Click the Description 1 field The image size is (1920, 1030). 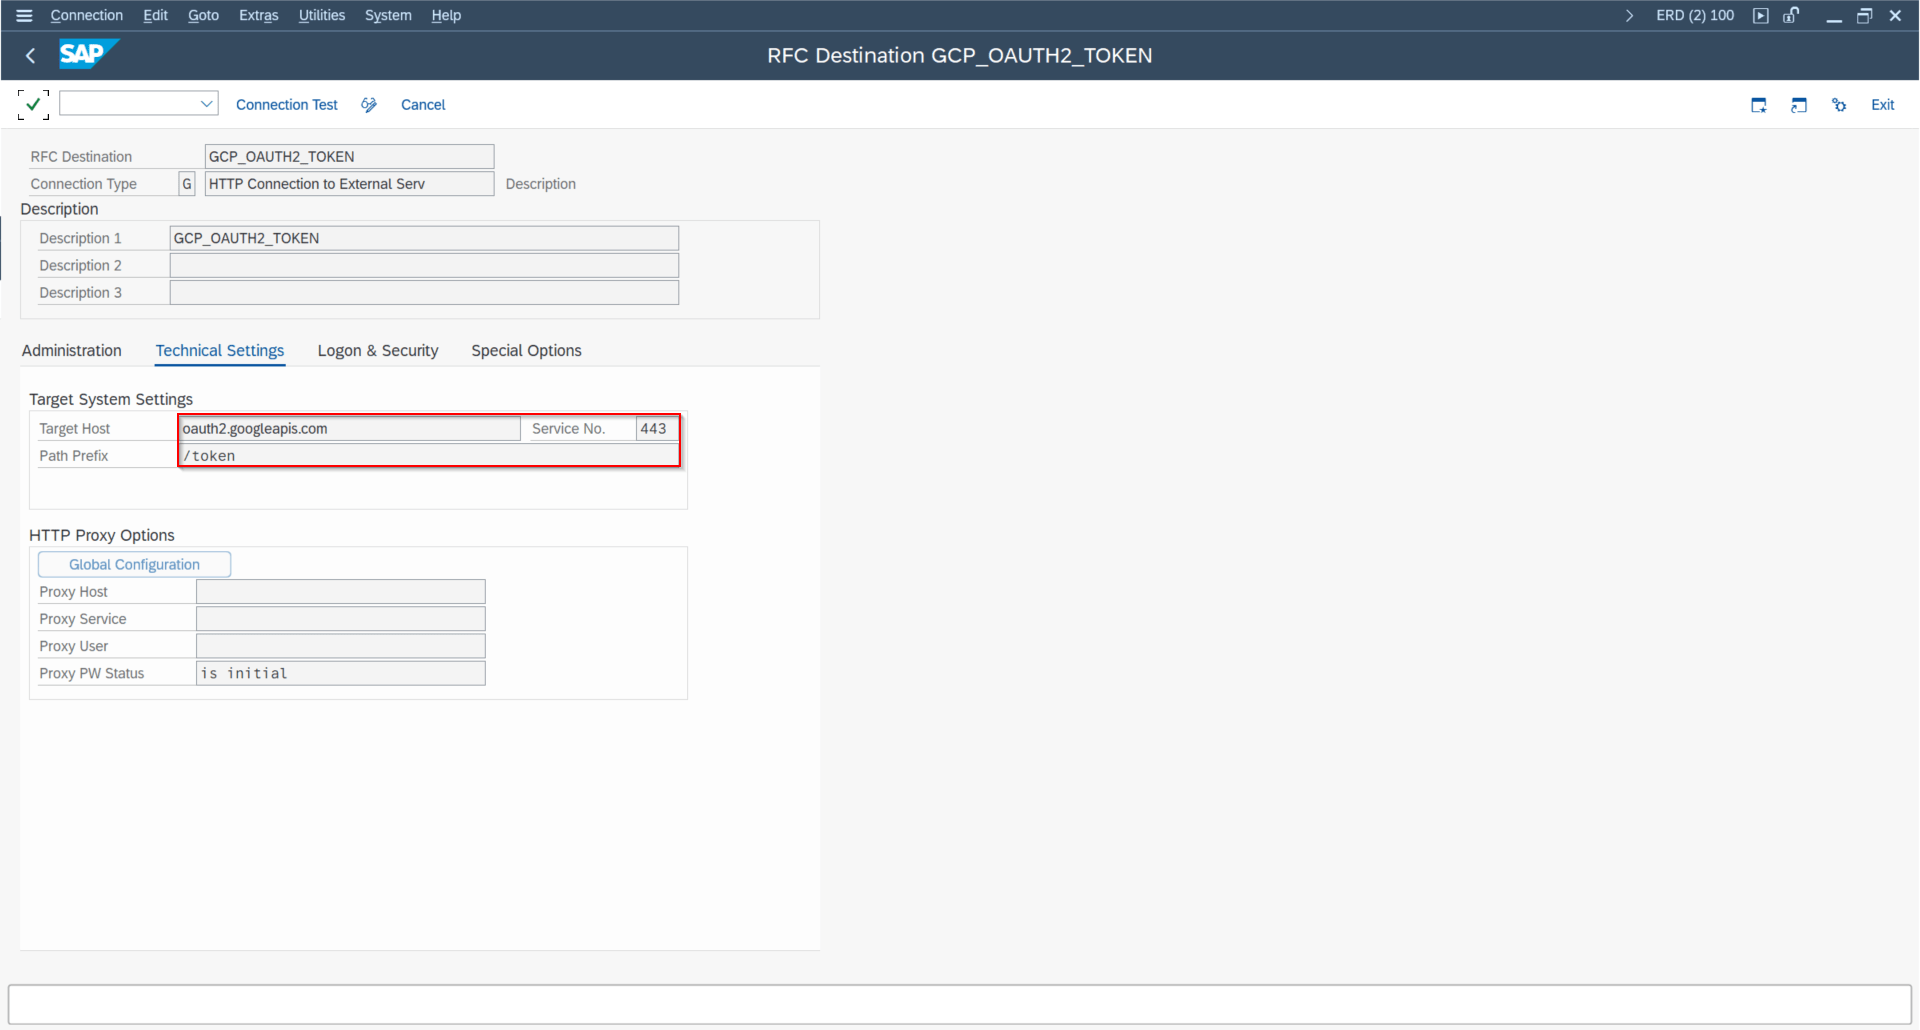tap(424, 238)
